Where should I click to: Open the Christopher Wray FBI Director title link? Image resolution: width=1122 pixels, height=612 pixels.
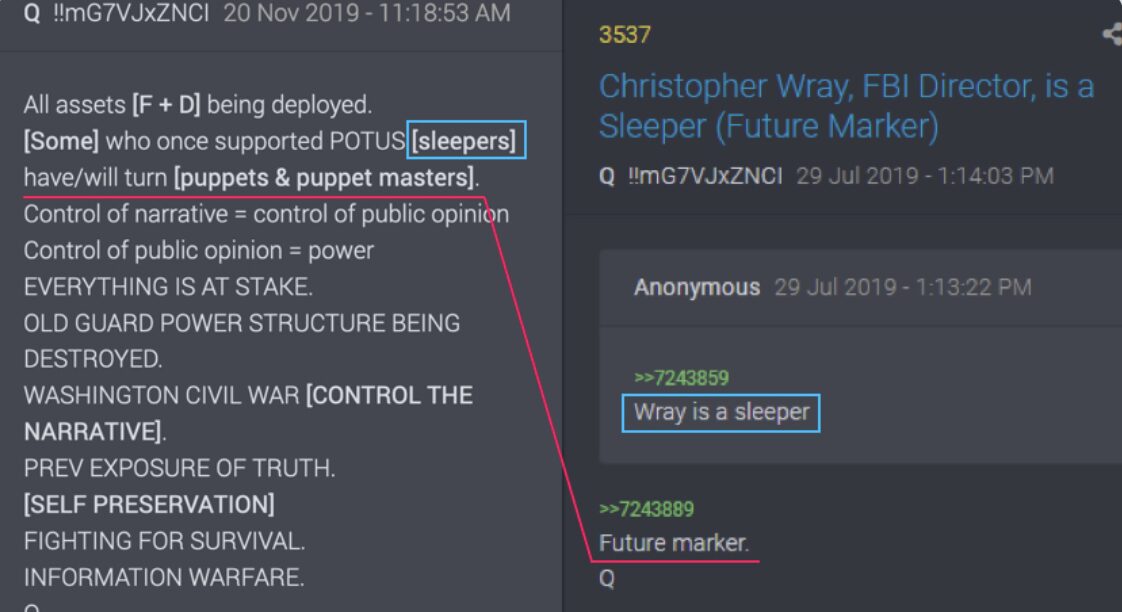click(847, 106)
